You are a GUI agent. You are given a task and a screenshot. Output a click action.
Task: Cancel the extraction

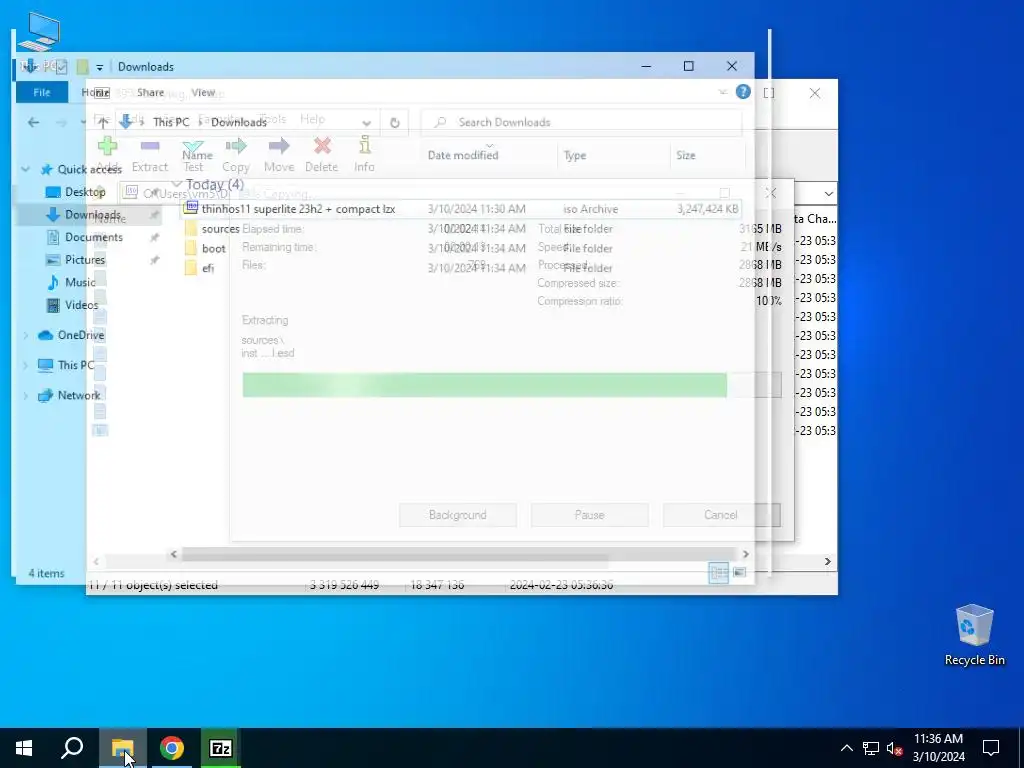pos(721,515)
